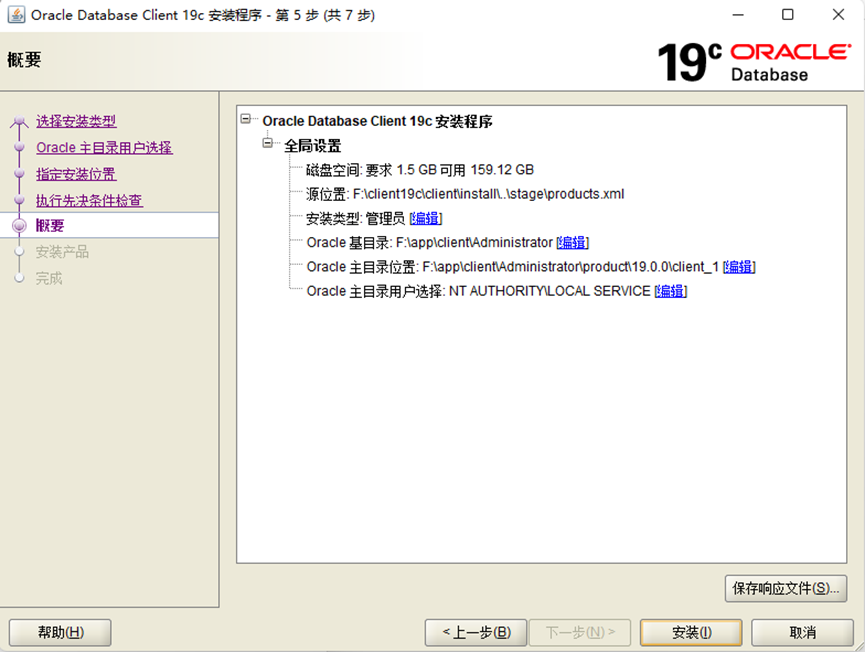865x652 pixels.
Task: Select the 概要 step in sidebar
Action: (x=48, y=226)
